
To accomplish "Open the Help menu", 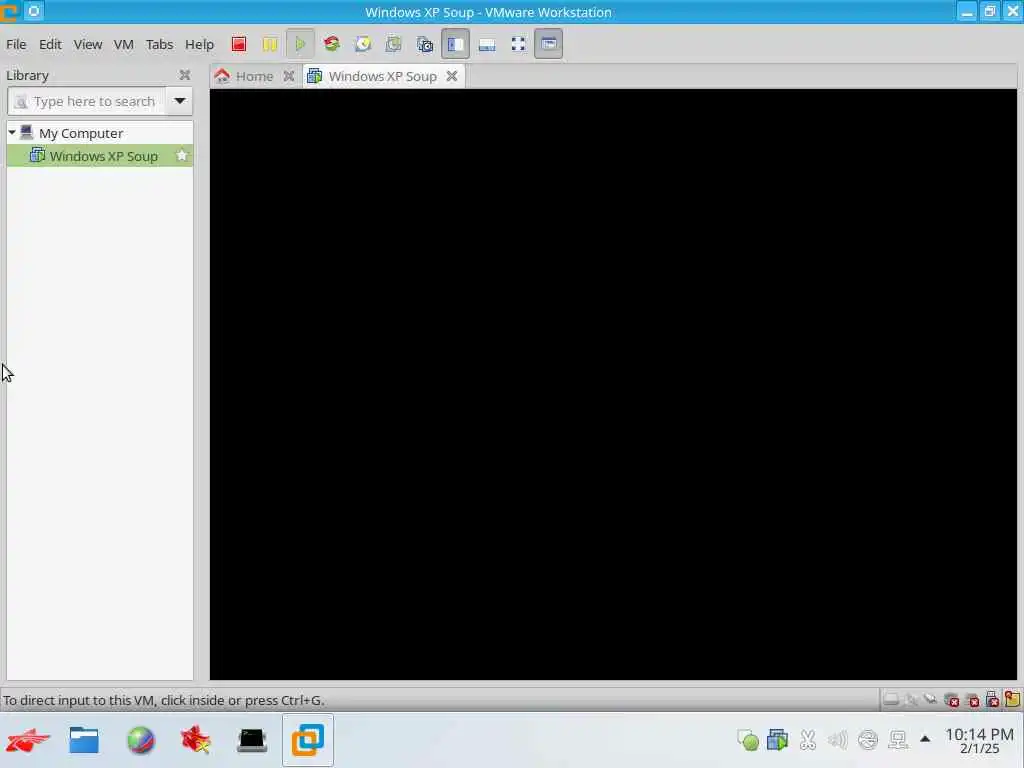I will pos(199,44).
